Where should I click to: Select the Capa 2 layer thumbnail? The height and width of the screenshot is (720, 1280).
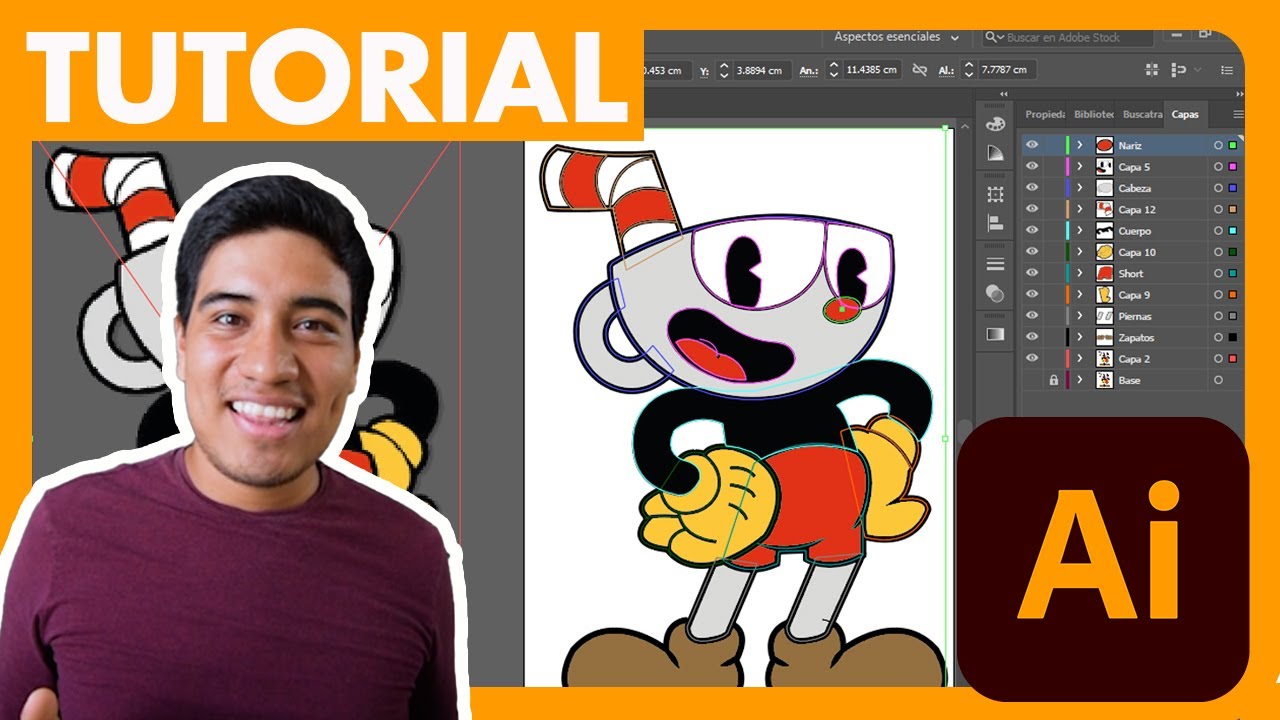click(x=1104, y=359)
